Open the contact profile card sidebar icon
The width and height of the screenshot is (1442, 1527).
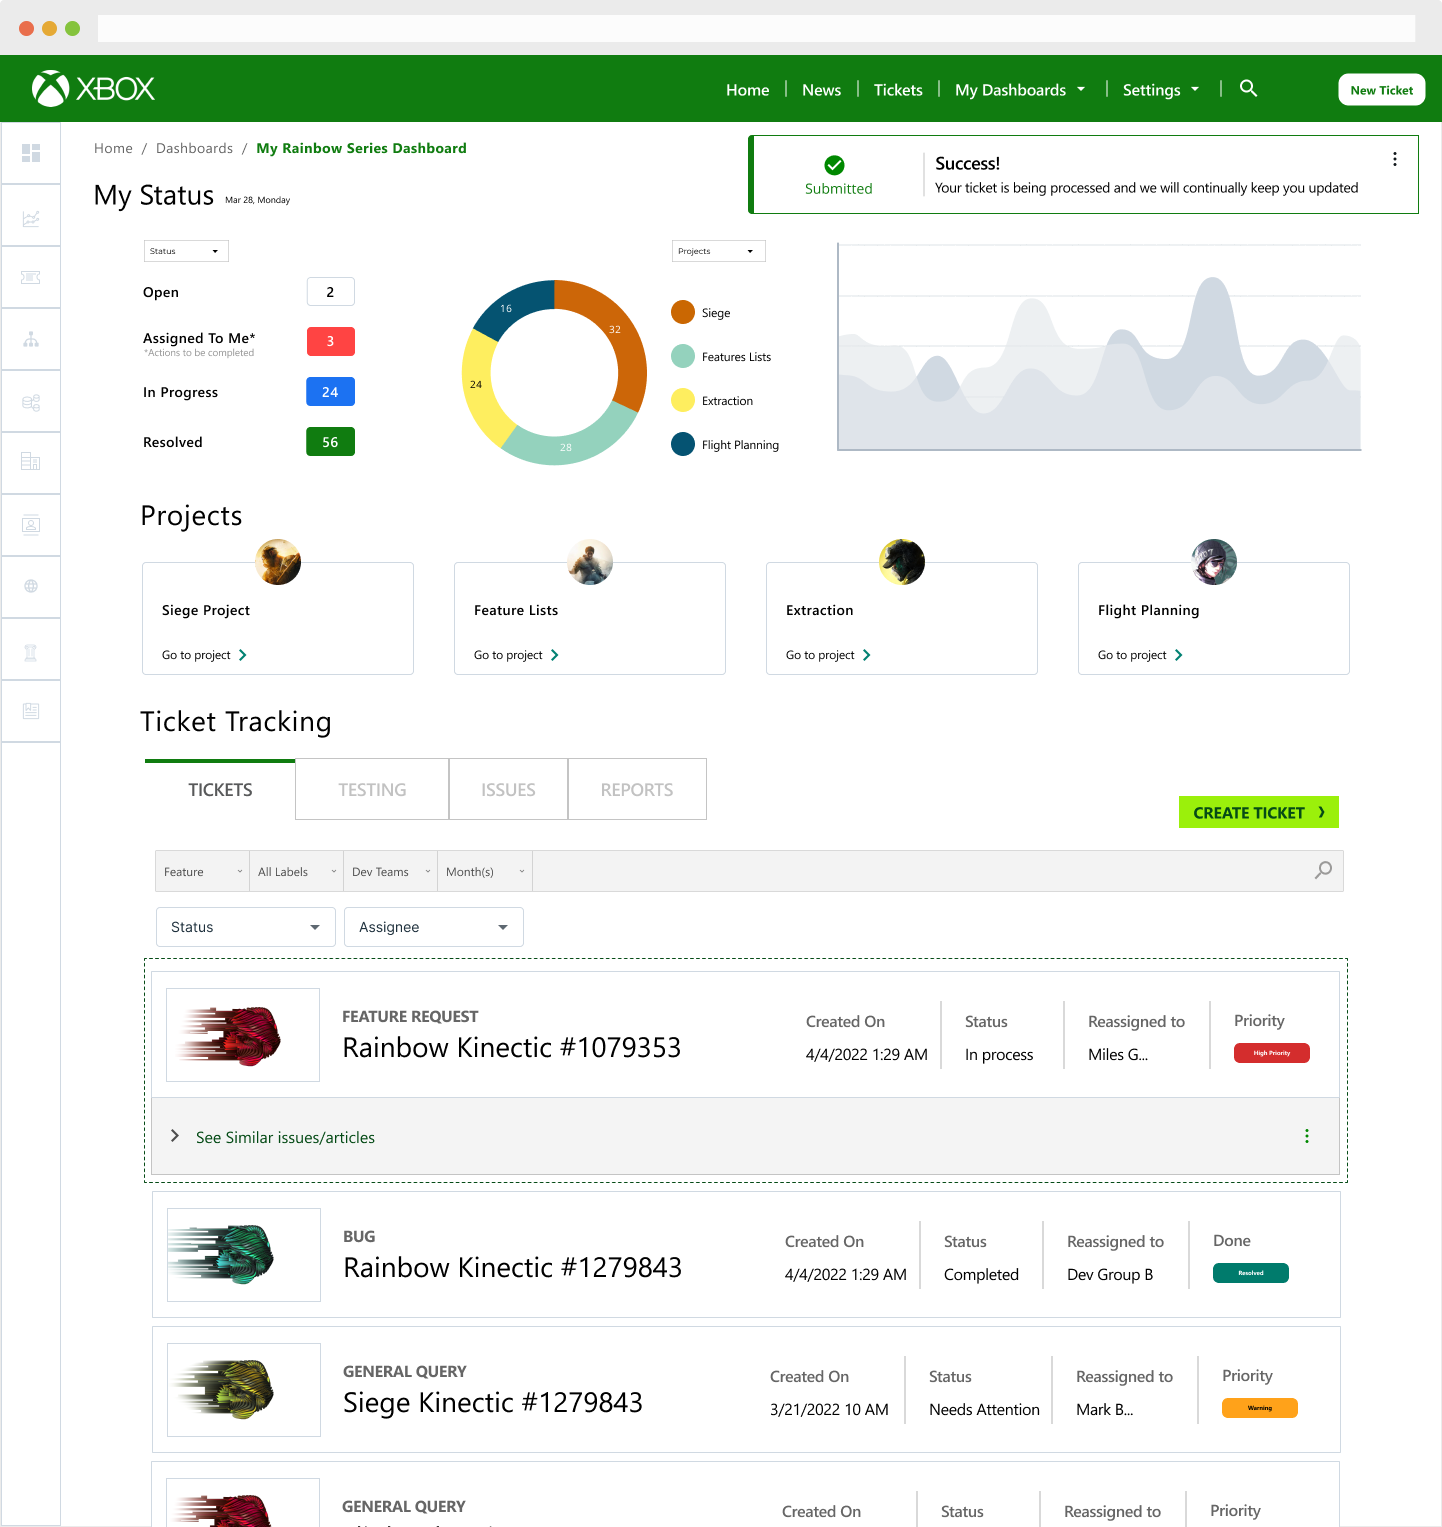(x=31, y=524)
